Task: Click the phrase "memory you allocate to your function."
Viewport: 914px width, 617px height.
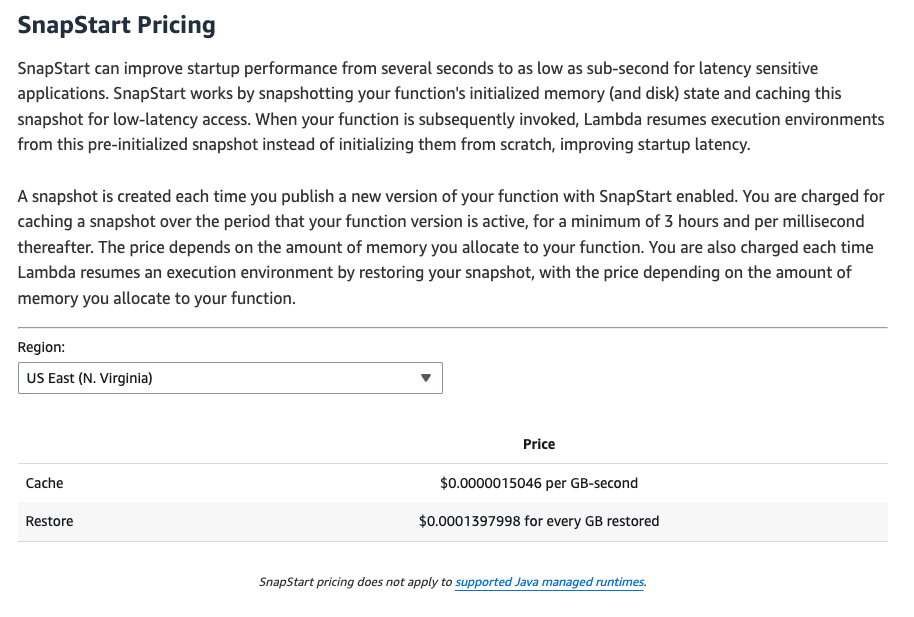Action: tap(157, 298)
